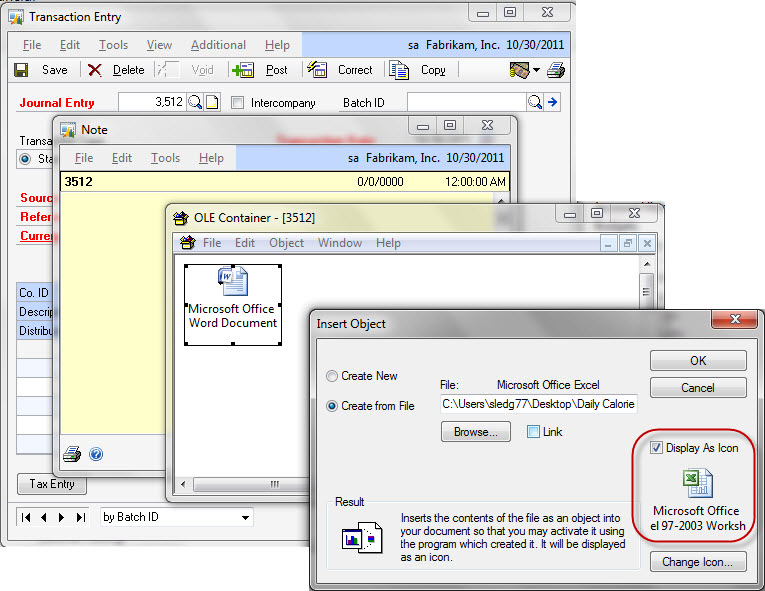The width and height of the screenshot is (765, 591).
Task: Click the blue help icon in Note window
Action: pyautogui.click(x=96, y=454)
